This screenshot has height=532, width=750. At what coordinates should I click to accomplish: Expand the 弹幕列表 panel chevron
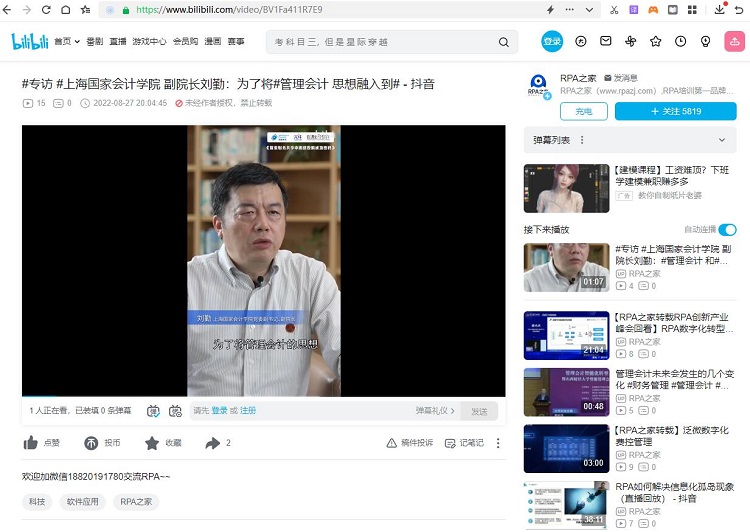point(722,140)
